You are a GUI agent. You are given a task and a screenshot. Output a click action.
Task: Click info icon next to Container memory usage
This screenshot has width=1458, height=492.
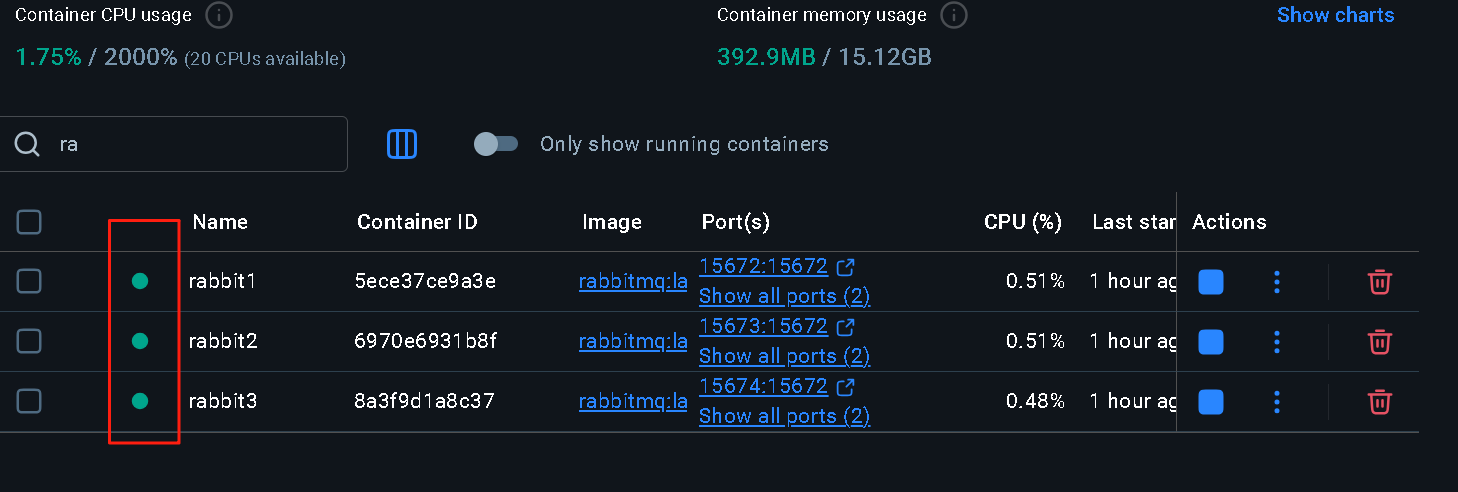[954, 16]
